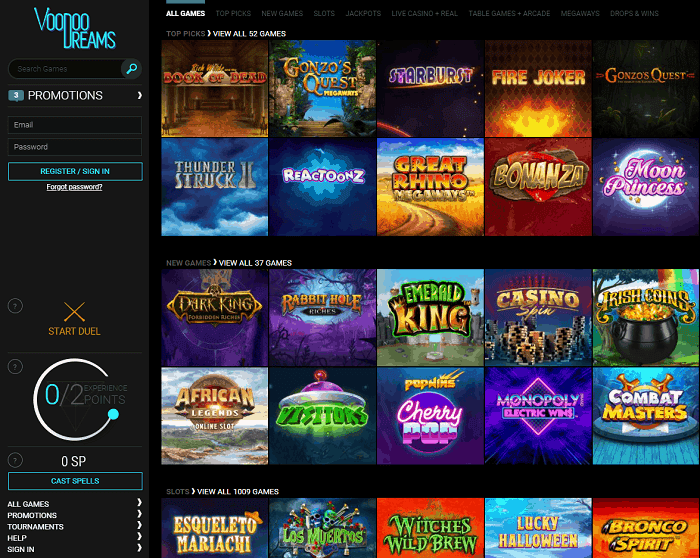This screenshot has width=700, height=558.
Task: Open Great Rhino Megaways tile
Action: 430,187
